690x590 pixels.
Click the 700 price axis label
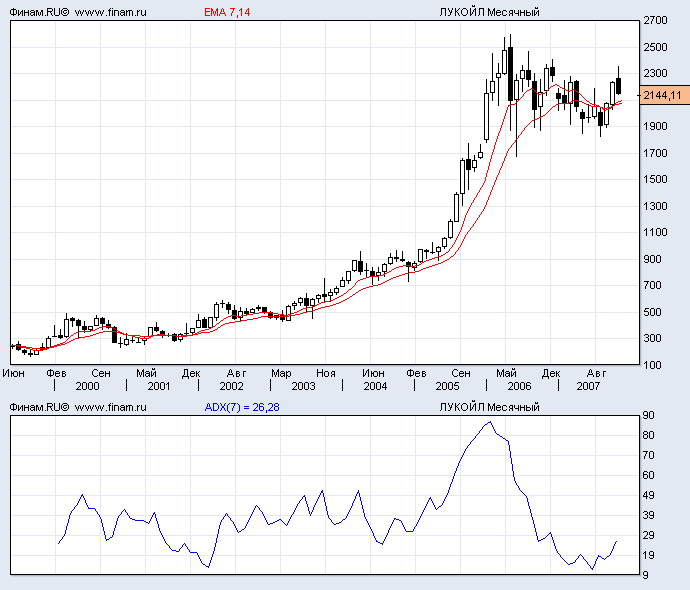653,285
